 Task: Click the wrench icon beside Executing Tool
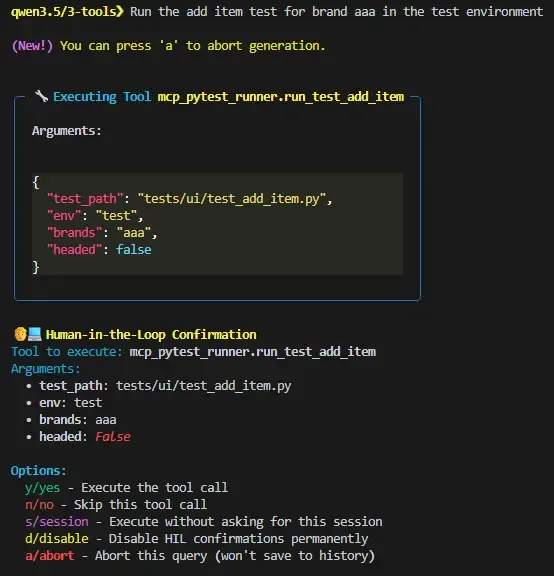click(x=41, y=96)
